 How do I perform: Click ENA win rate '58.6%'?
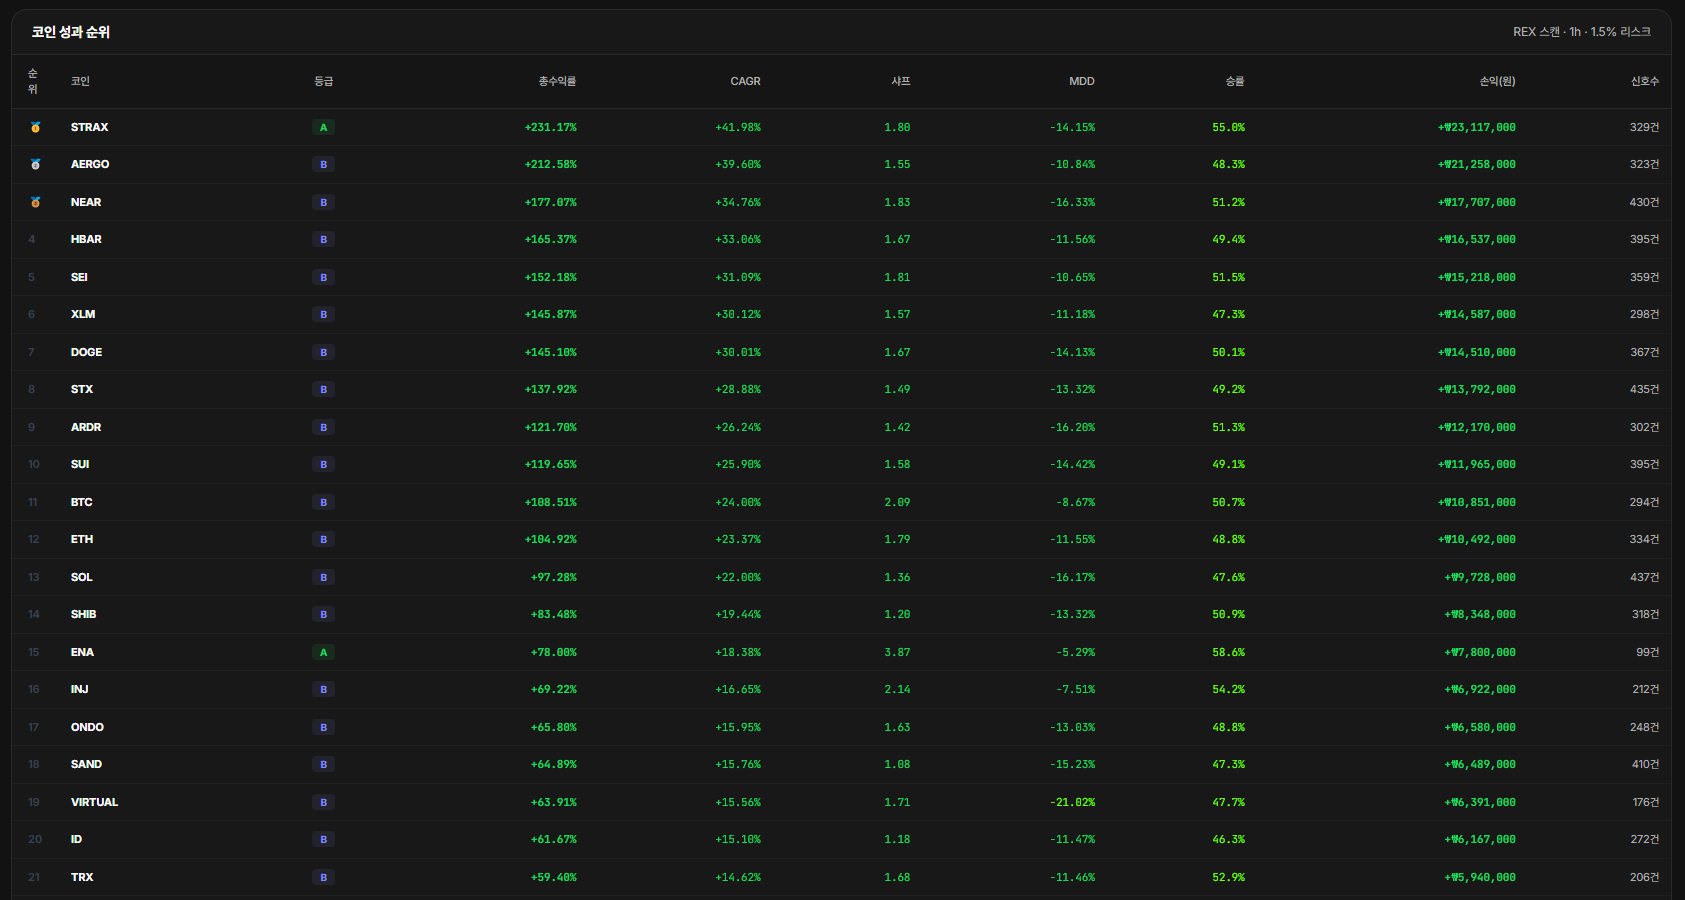coord(1229,652)
